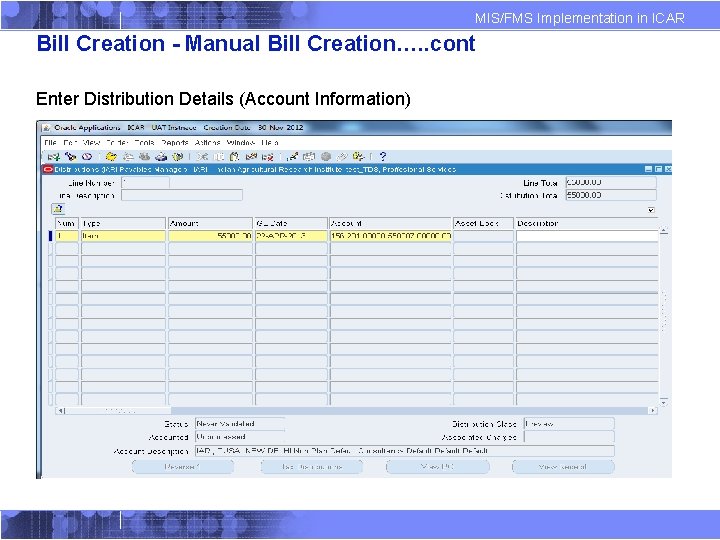The image size is (720, 540).
Task: Click the Line Total field
Action: click(x=611, y=183)
